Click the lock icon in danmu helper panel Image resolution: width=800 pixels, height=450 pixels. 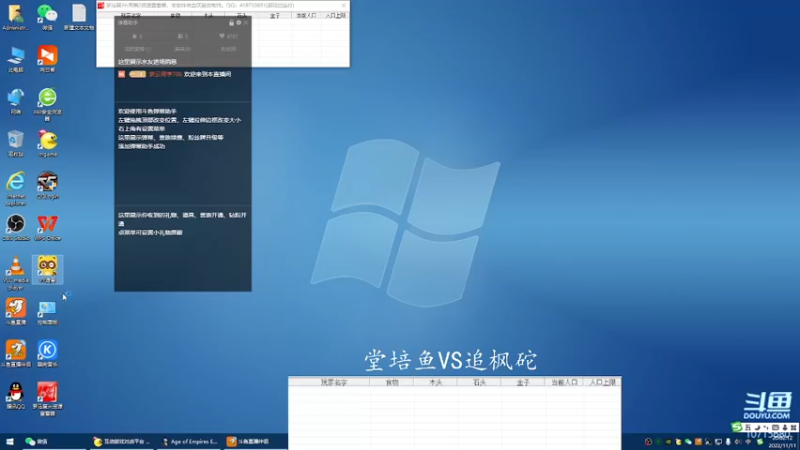(x=232, y=23)
